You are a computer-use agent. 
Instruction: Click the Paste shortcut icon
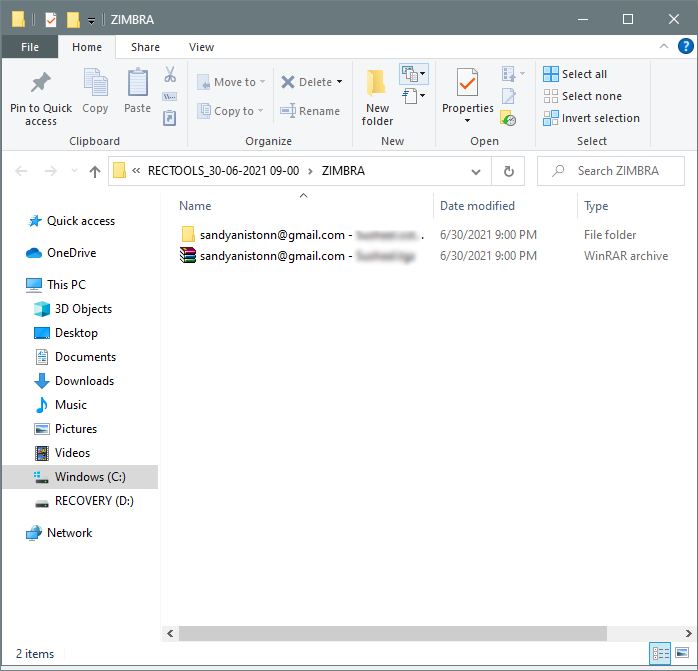170,118
